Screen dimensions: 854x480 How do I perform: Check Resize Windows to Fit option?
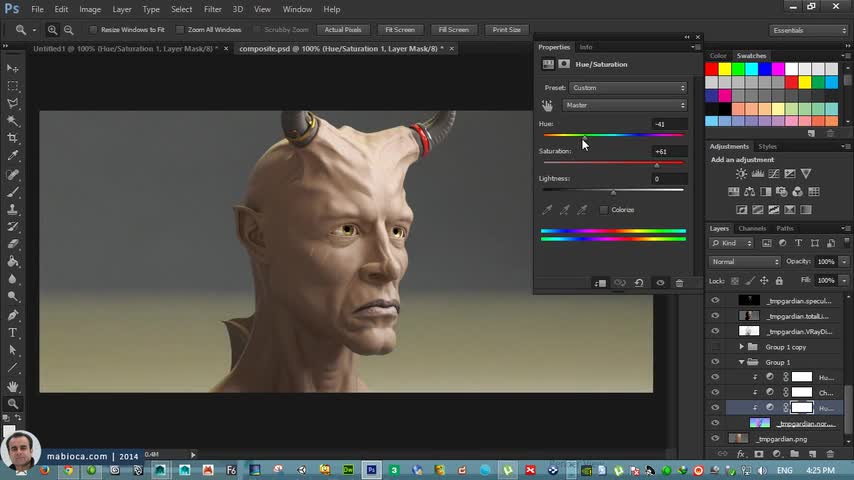(92, 30)
